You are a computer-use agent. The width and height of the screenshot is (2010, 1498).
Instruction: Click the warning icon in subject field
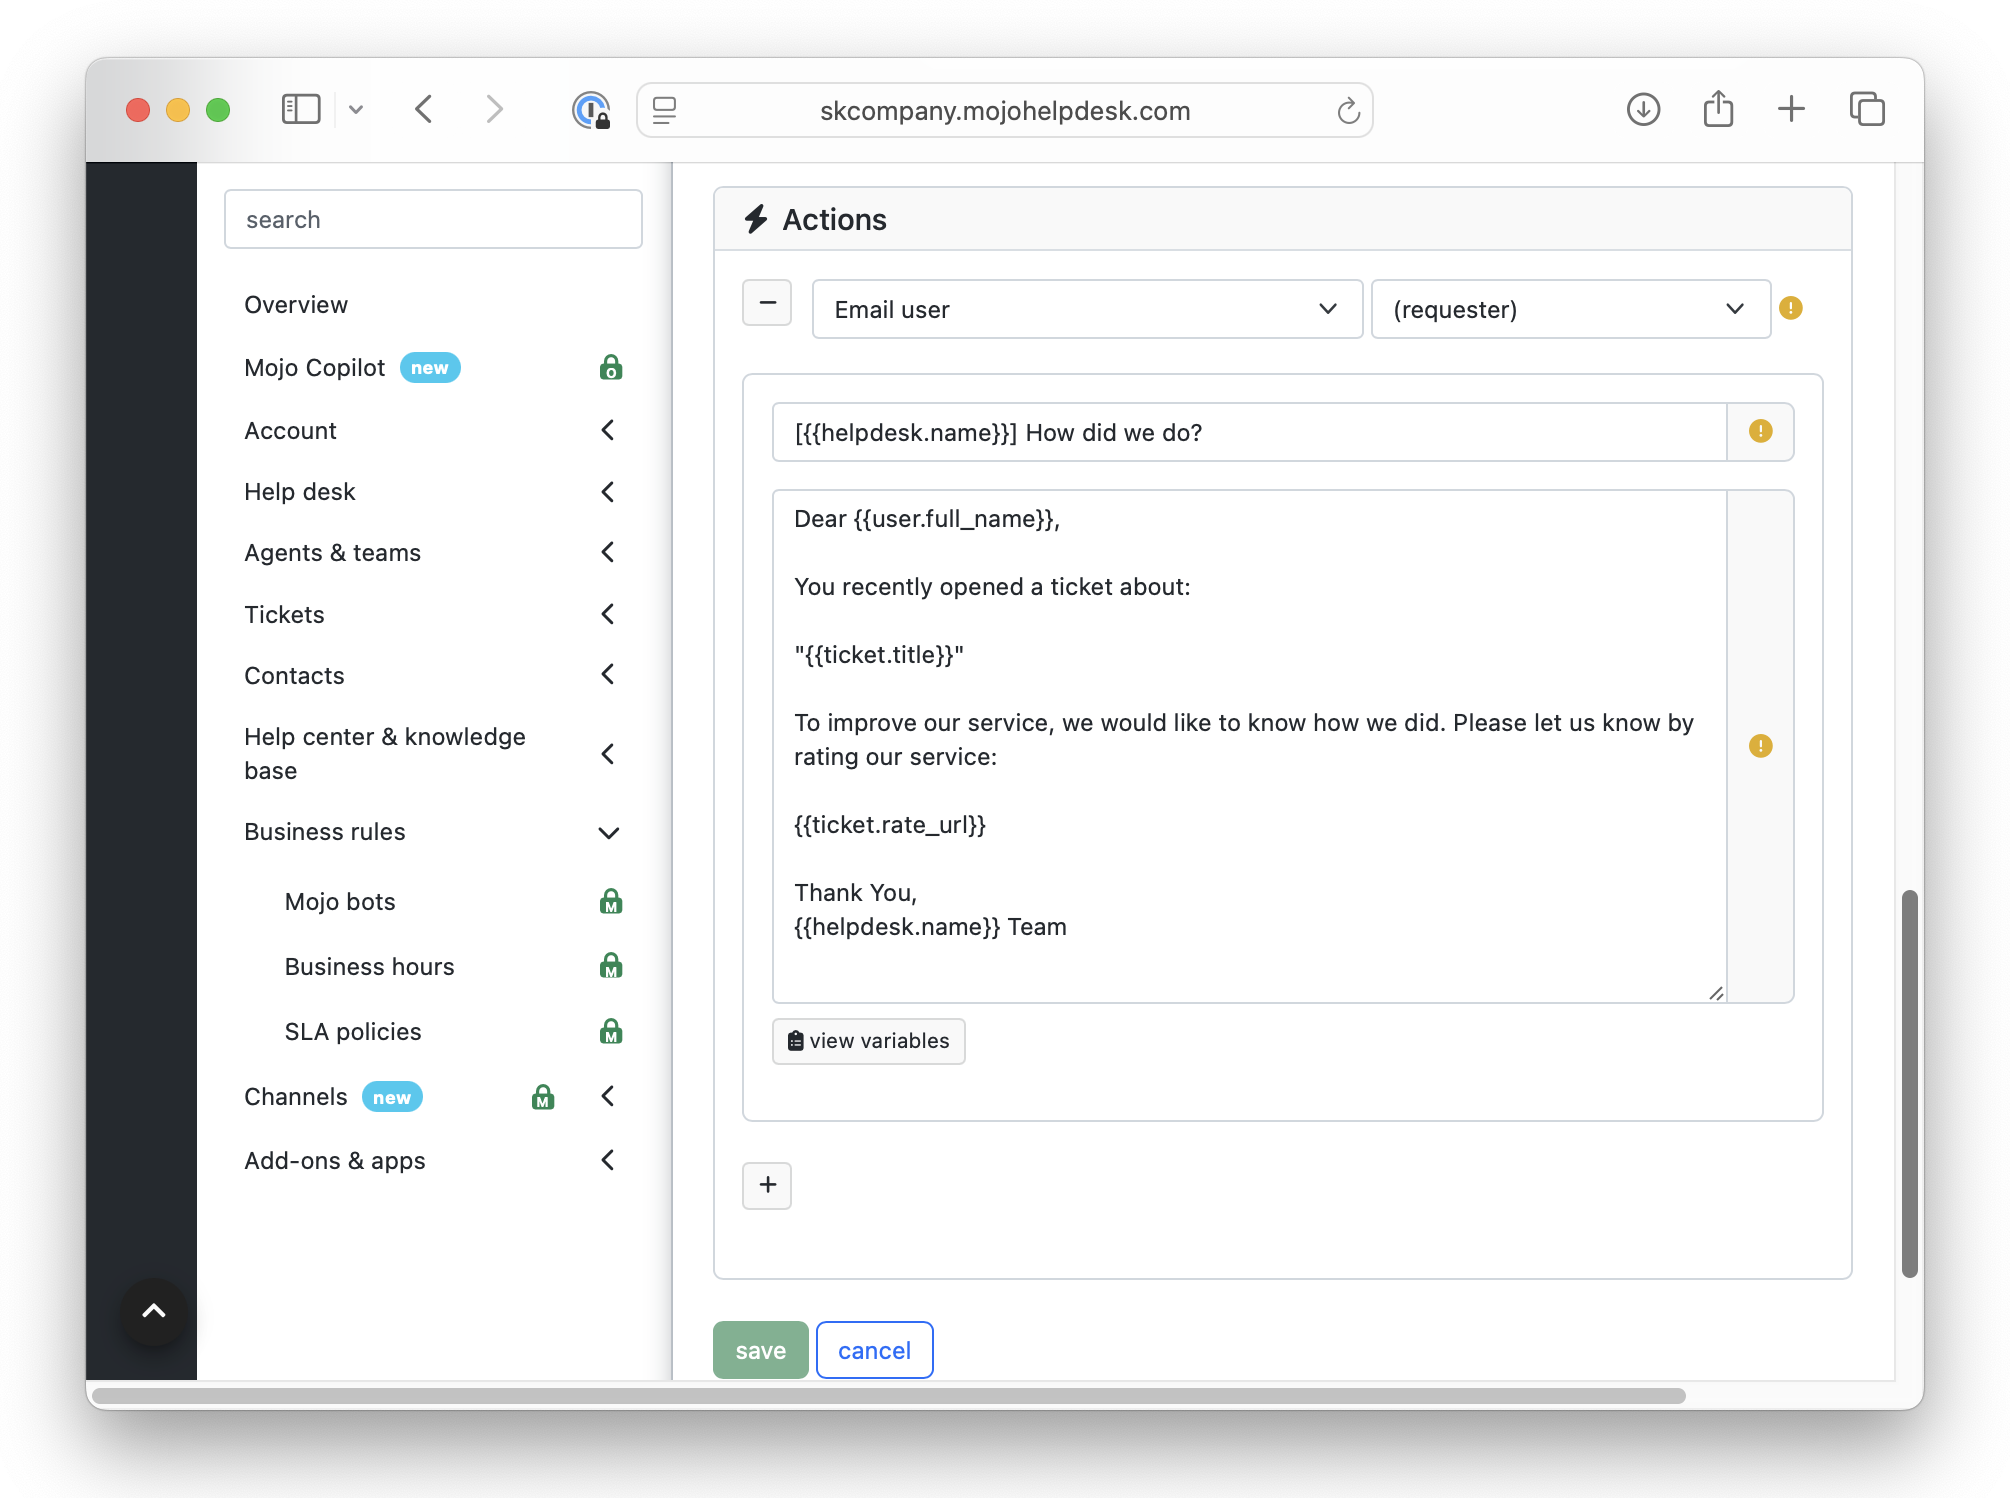[x=1760, y=431]
